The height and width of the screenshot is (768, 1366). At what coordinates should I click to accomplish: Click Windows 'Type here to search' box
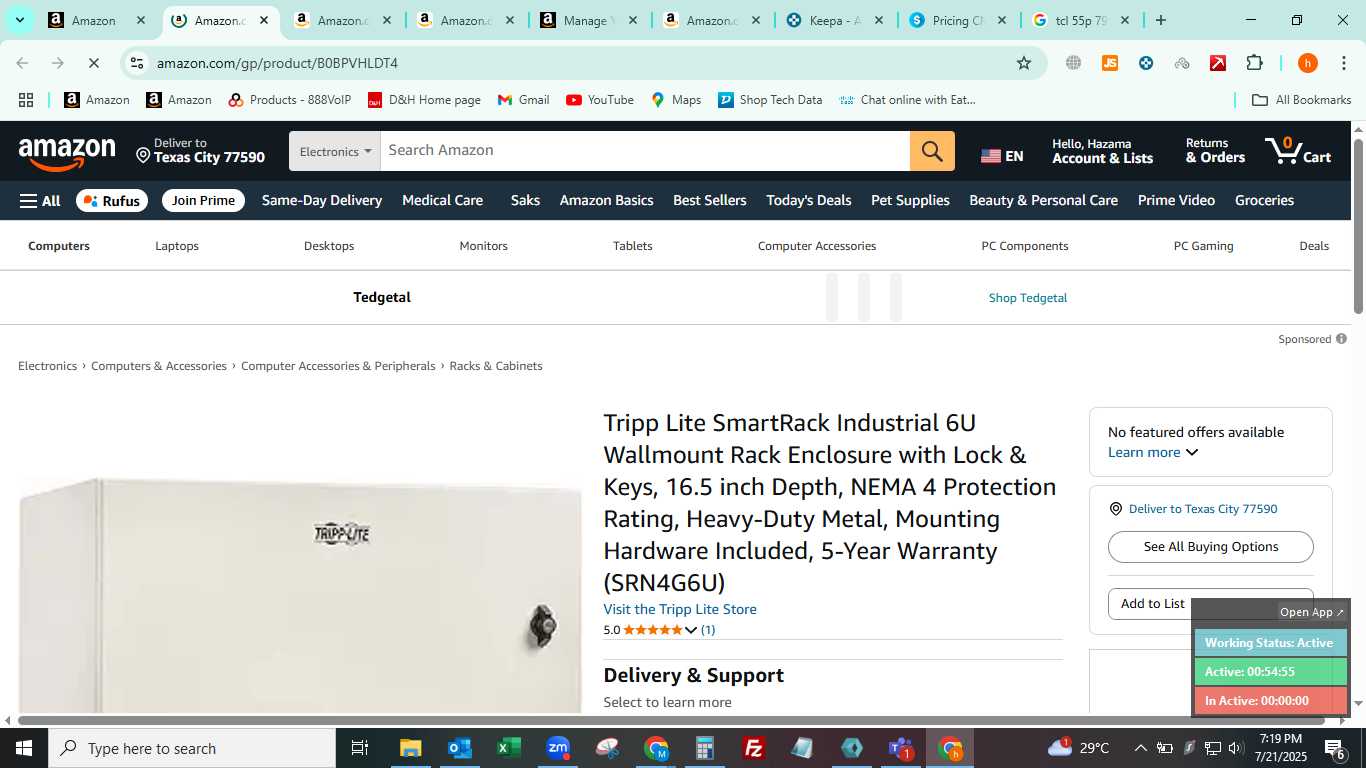coord(192,748)
